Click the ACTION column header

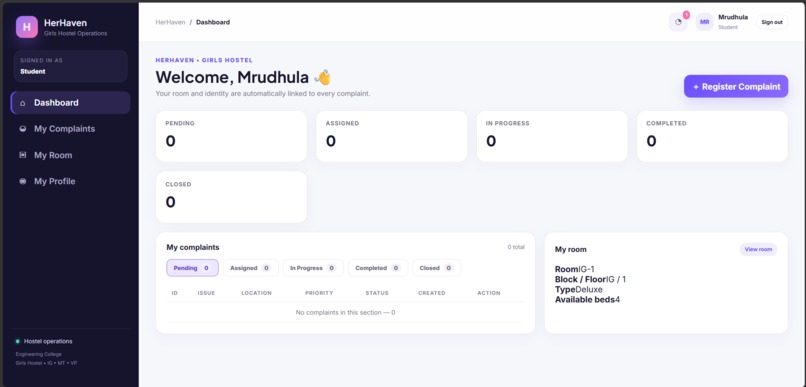tap(489, 293)
